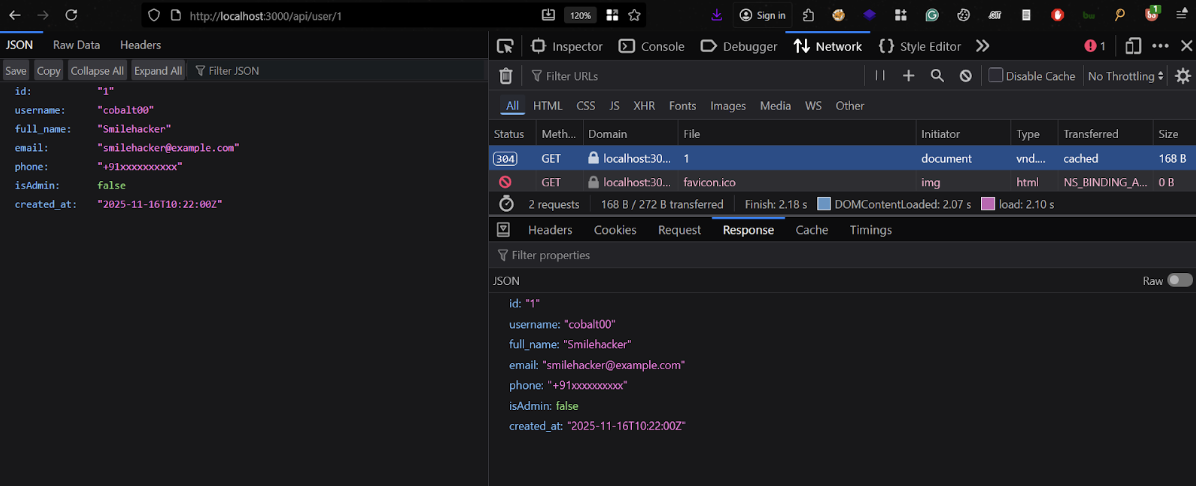Open the Timings details tab

pyautogui.click(x=870, y=230)
